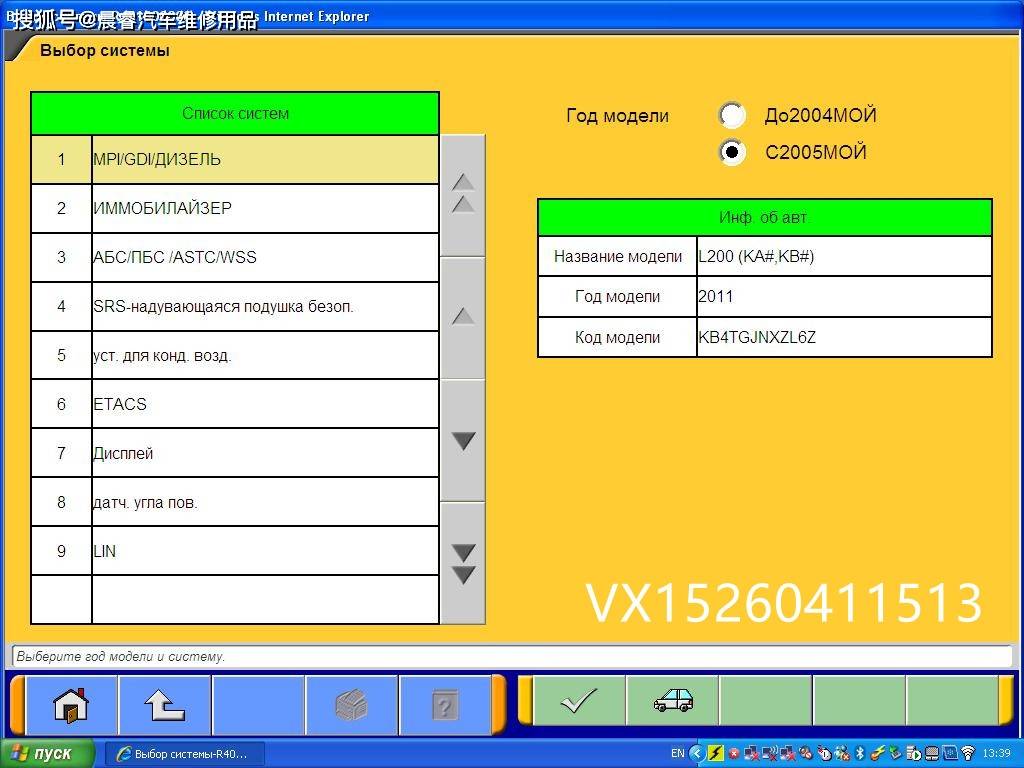
Task: Select датч. угла пов. row
Action: tap(235, 502)
